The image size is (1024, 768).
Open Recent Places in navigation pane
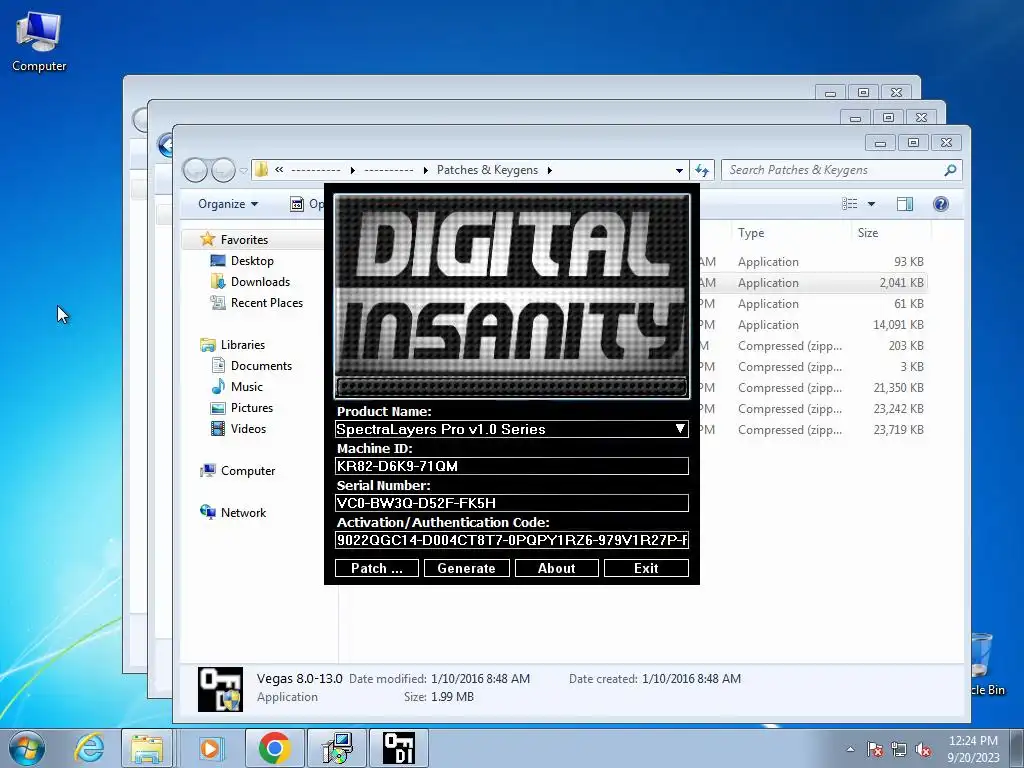(x=266, y=302)
